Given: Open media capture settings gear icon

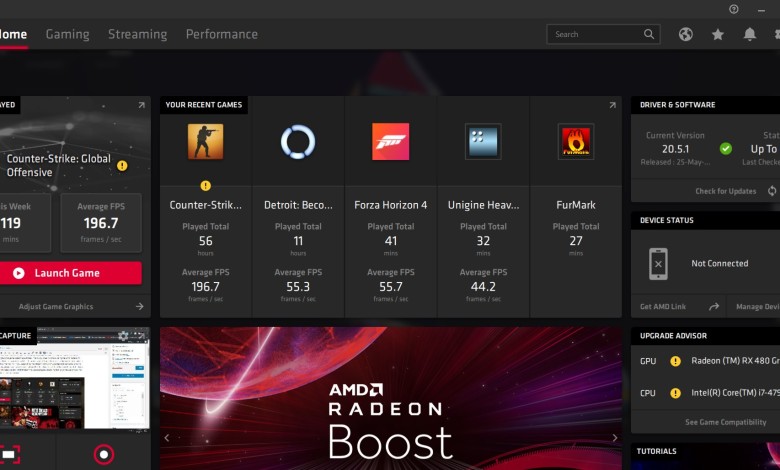Looking at the screenshot, I should coord(123,336).
